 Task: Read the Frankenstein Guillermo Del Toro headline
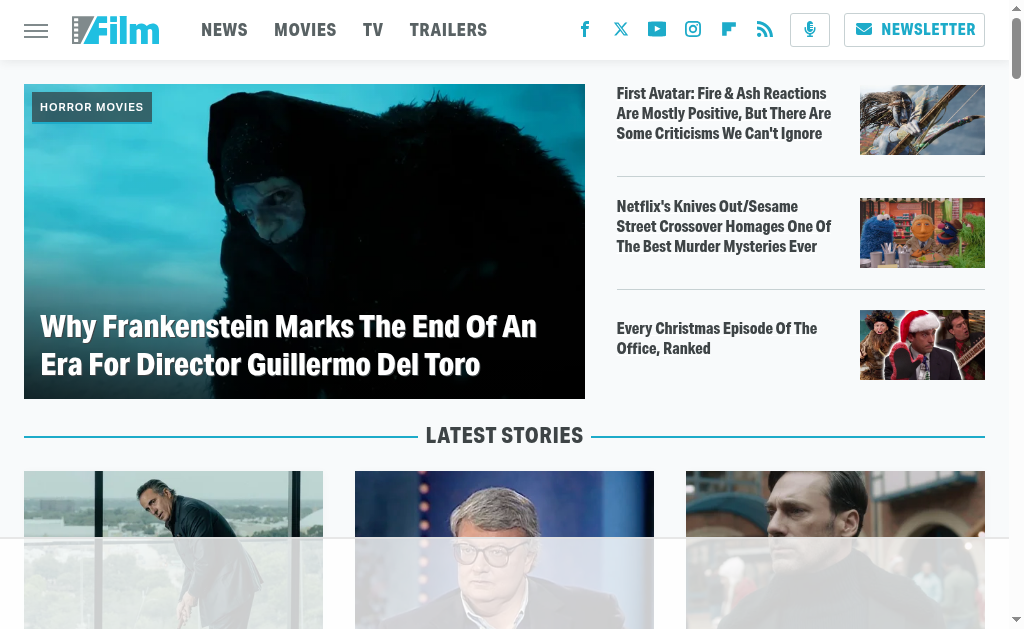(x=288, y=346)
